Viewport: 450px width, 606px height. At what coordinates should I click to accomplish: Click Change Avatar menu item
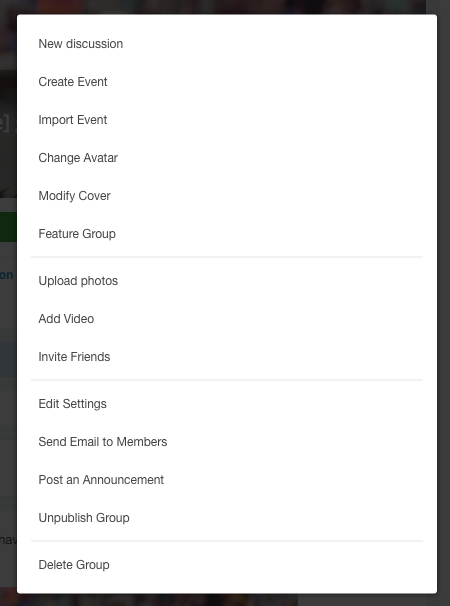pos(227,158)
